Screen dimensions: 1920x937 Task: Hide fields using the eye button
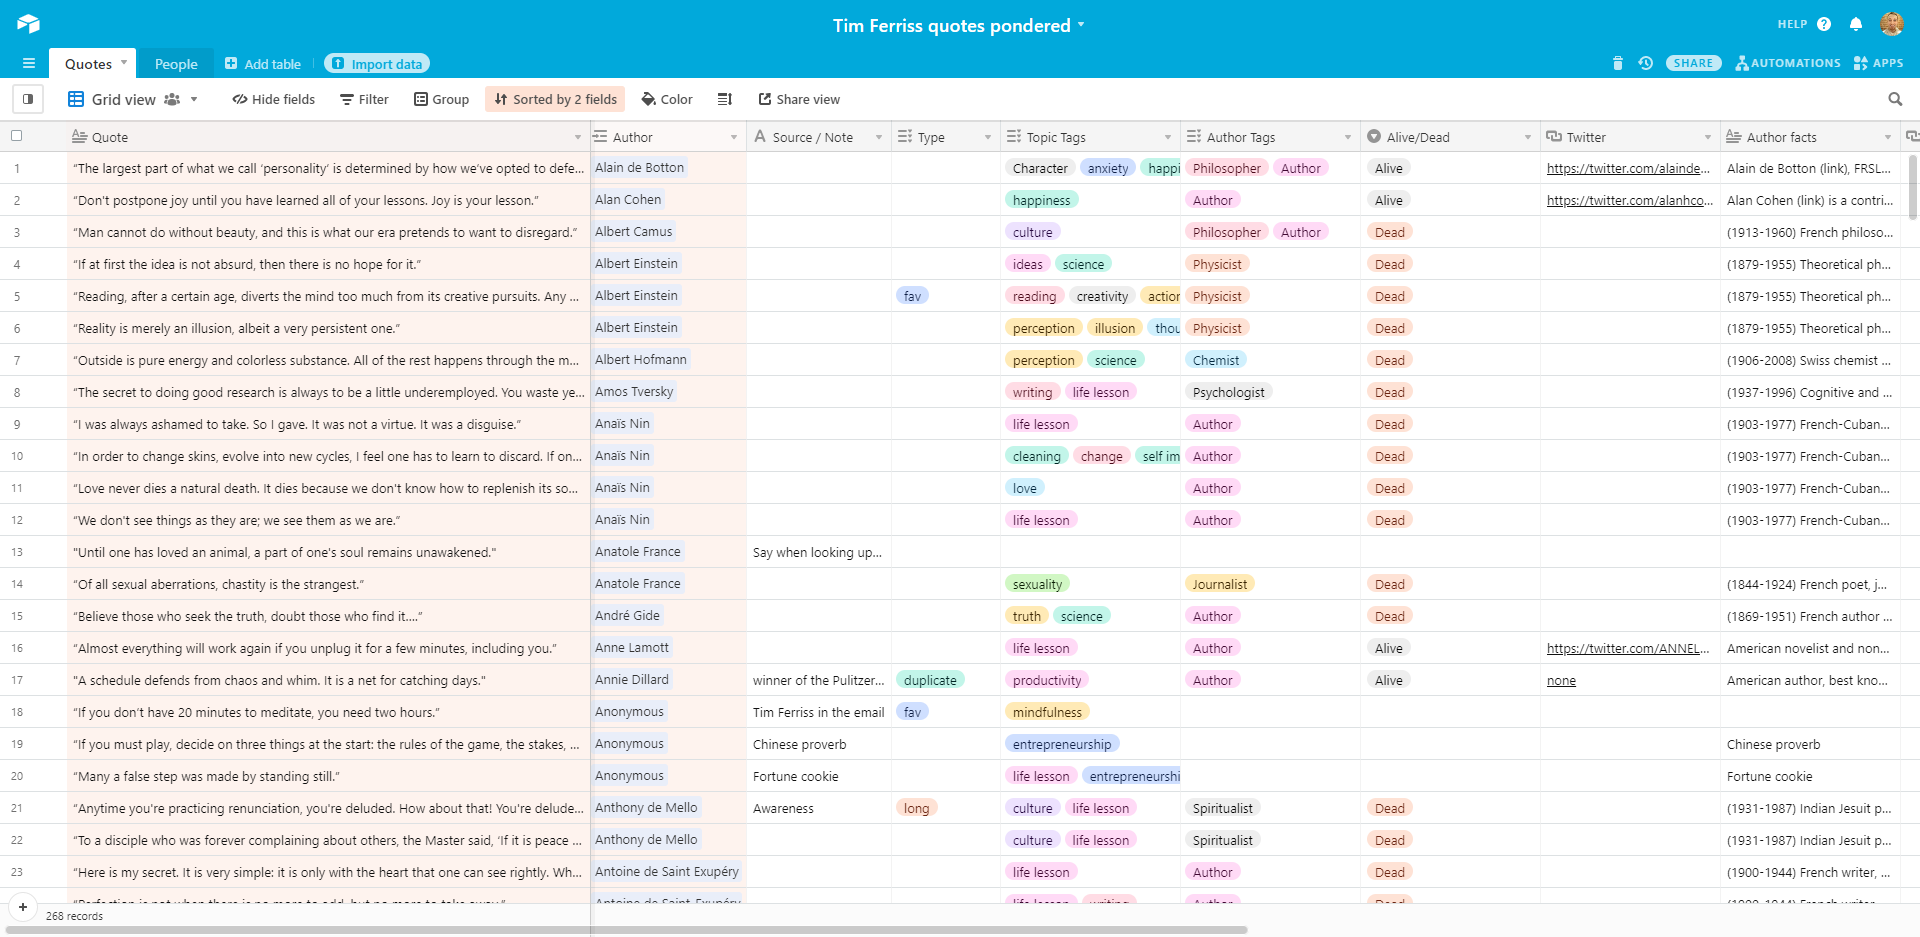pyautogui.click(x=273, y=99)
